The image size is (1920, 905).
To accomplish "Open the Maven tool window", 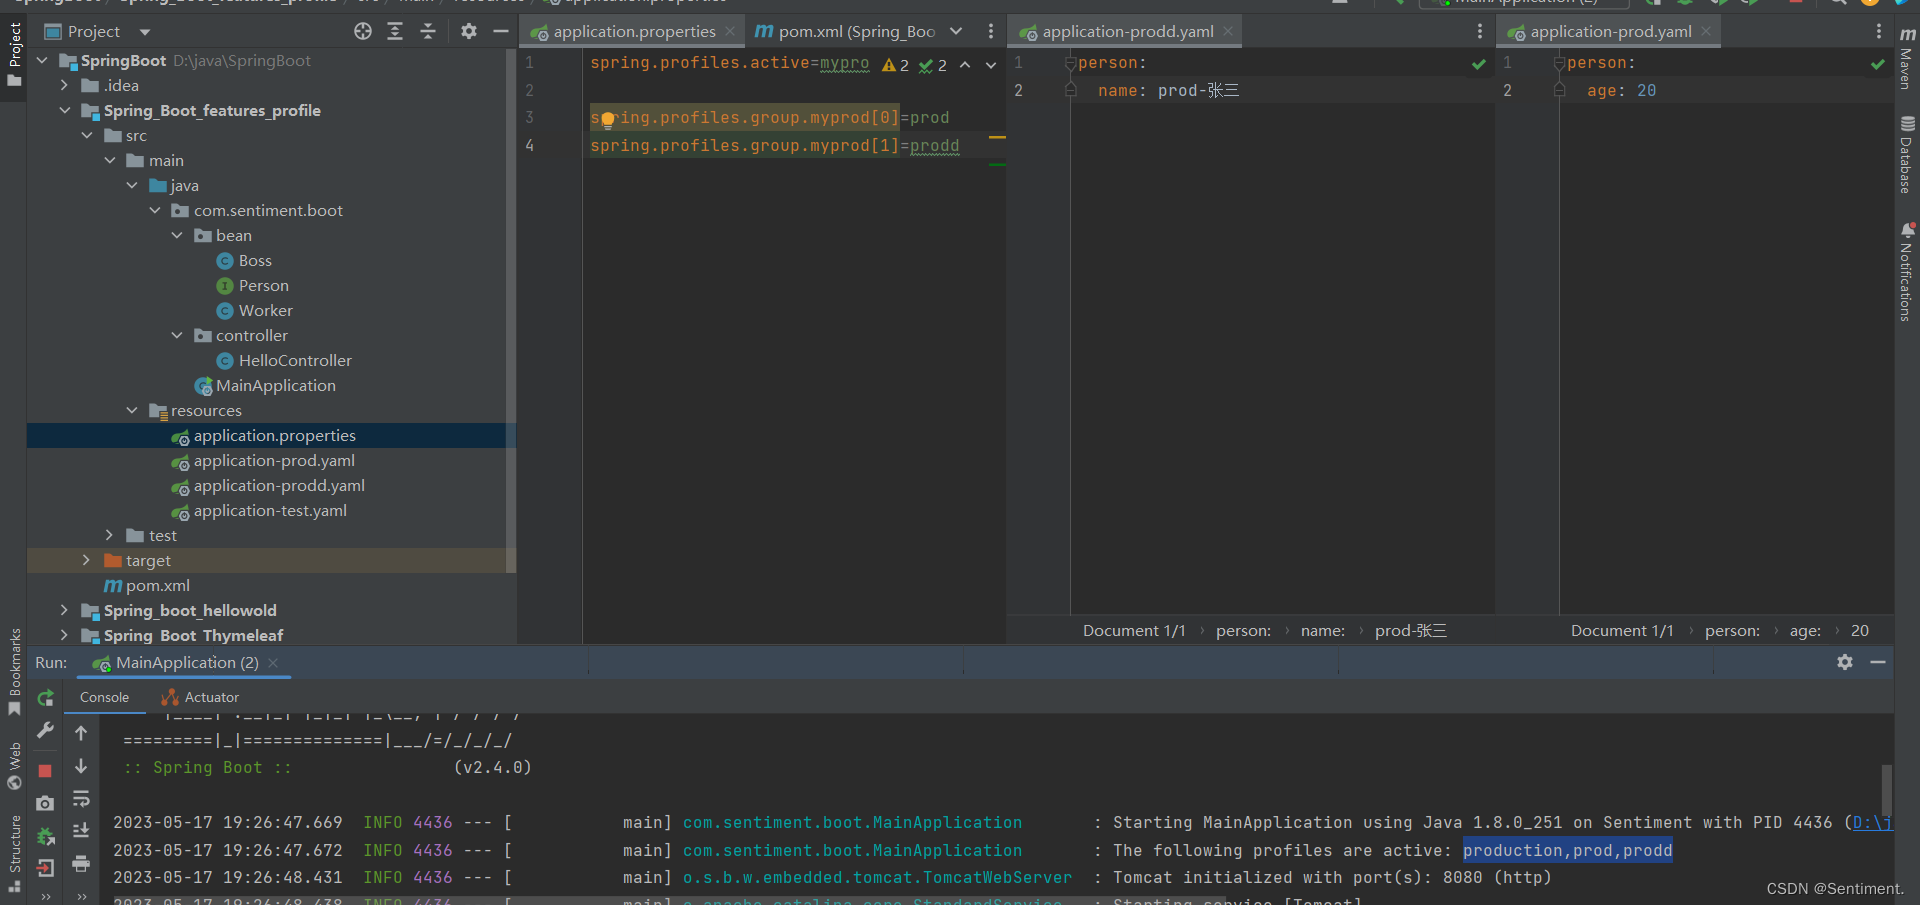I will point(1907,58).
